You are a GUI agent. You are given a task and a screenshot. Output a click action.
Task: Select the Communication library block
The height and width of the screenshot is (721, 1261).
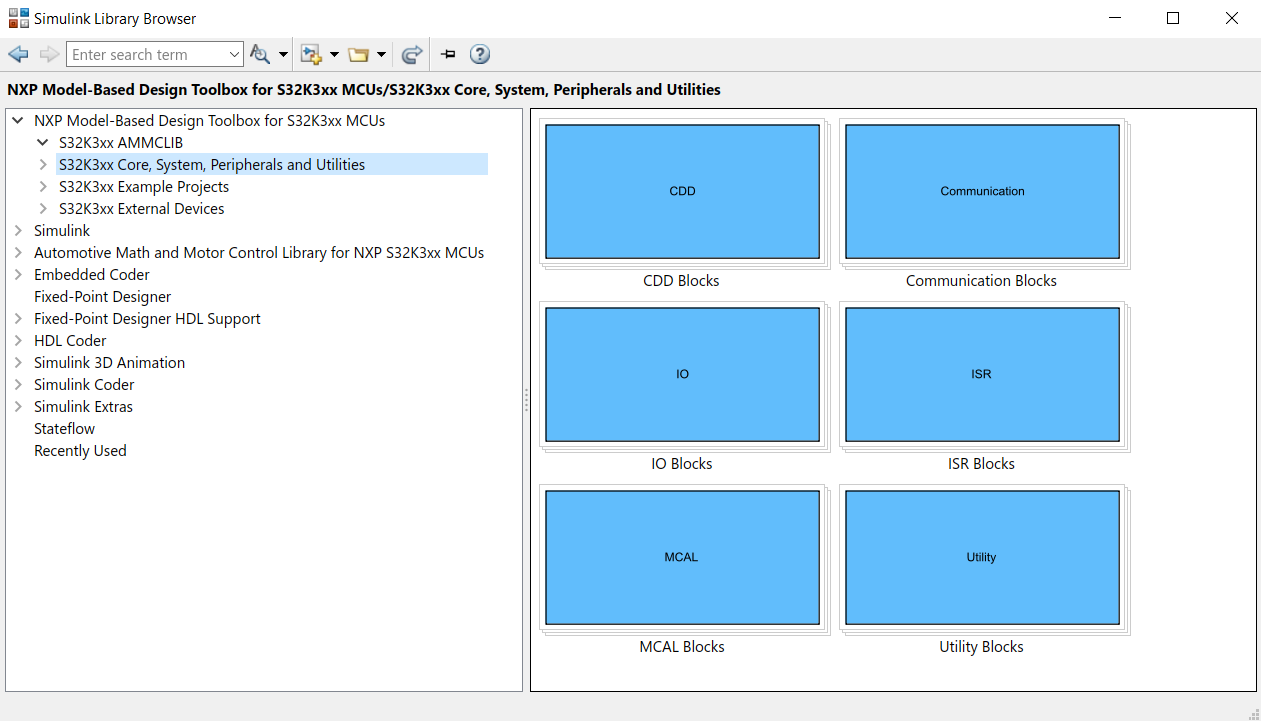pos(982,191)
